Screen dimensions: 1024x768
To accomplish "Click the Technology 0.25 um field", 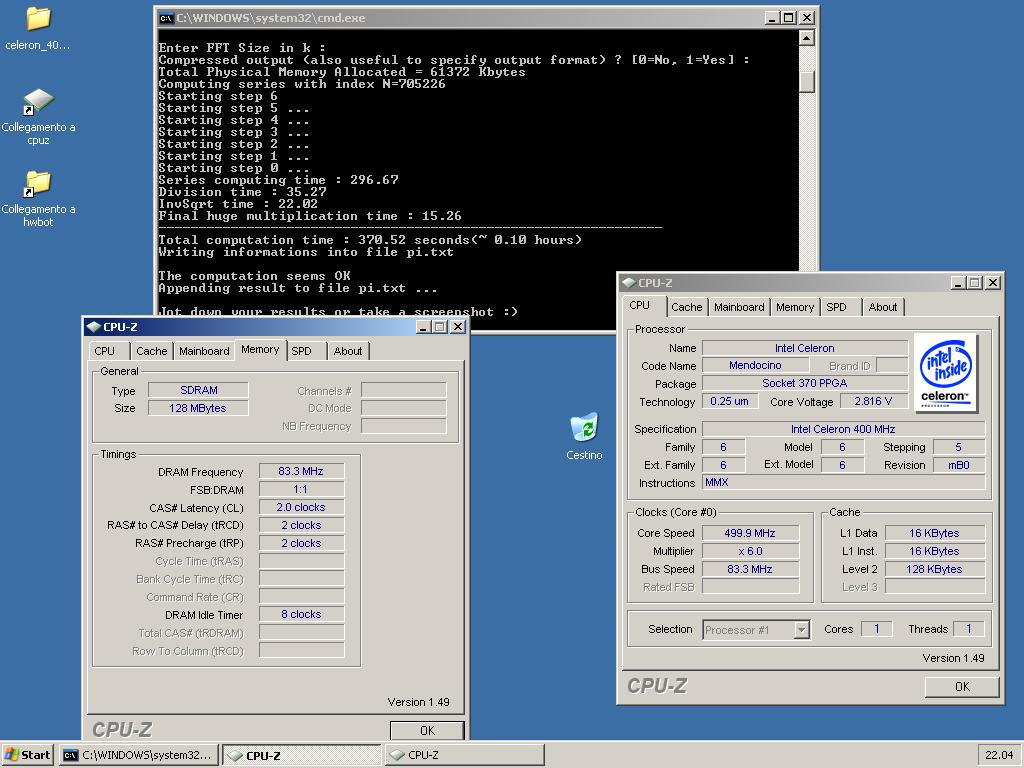I will click(729, 401).
